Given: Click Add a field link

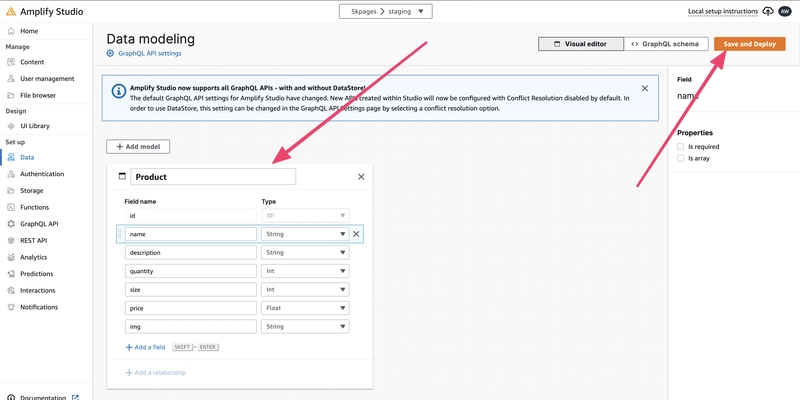Looking at the screenshot, I should pos(145,347).
